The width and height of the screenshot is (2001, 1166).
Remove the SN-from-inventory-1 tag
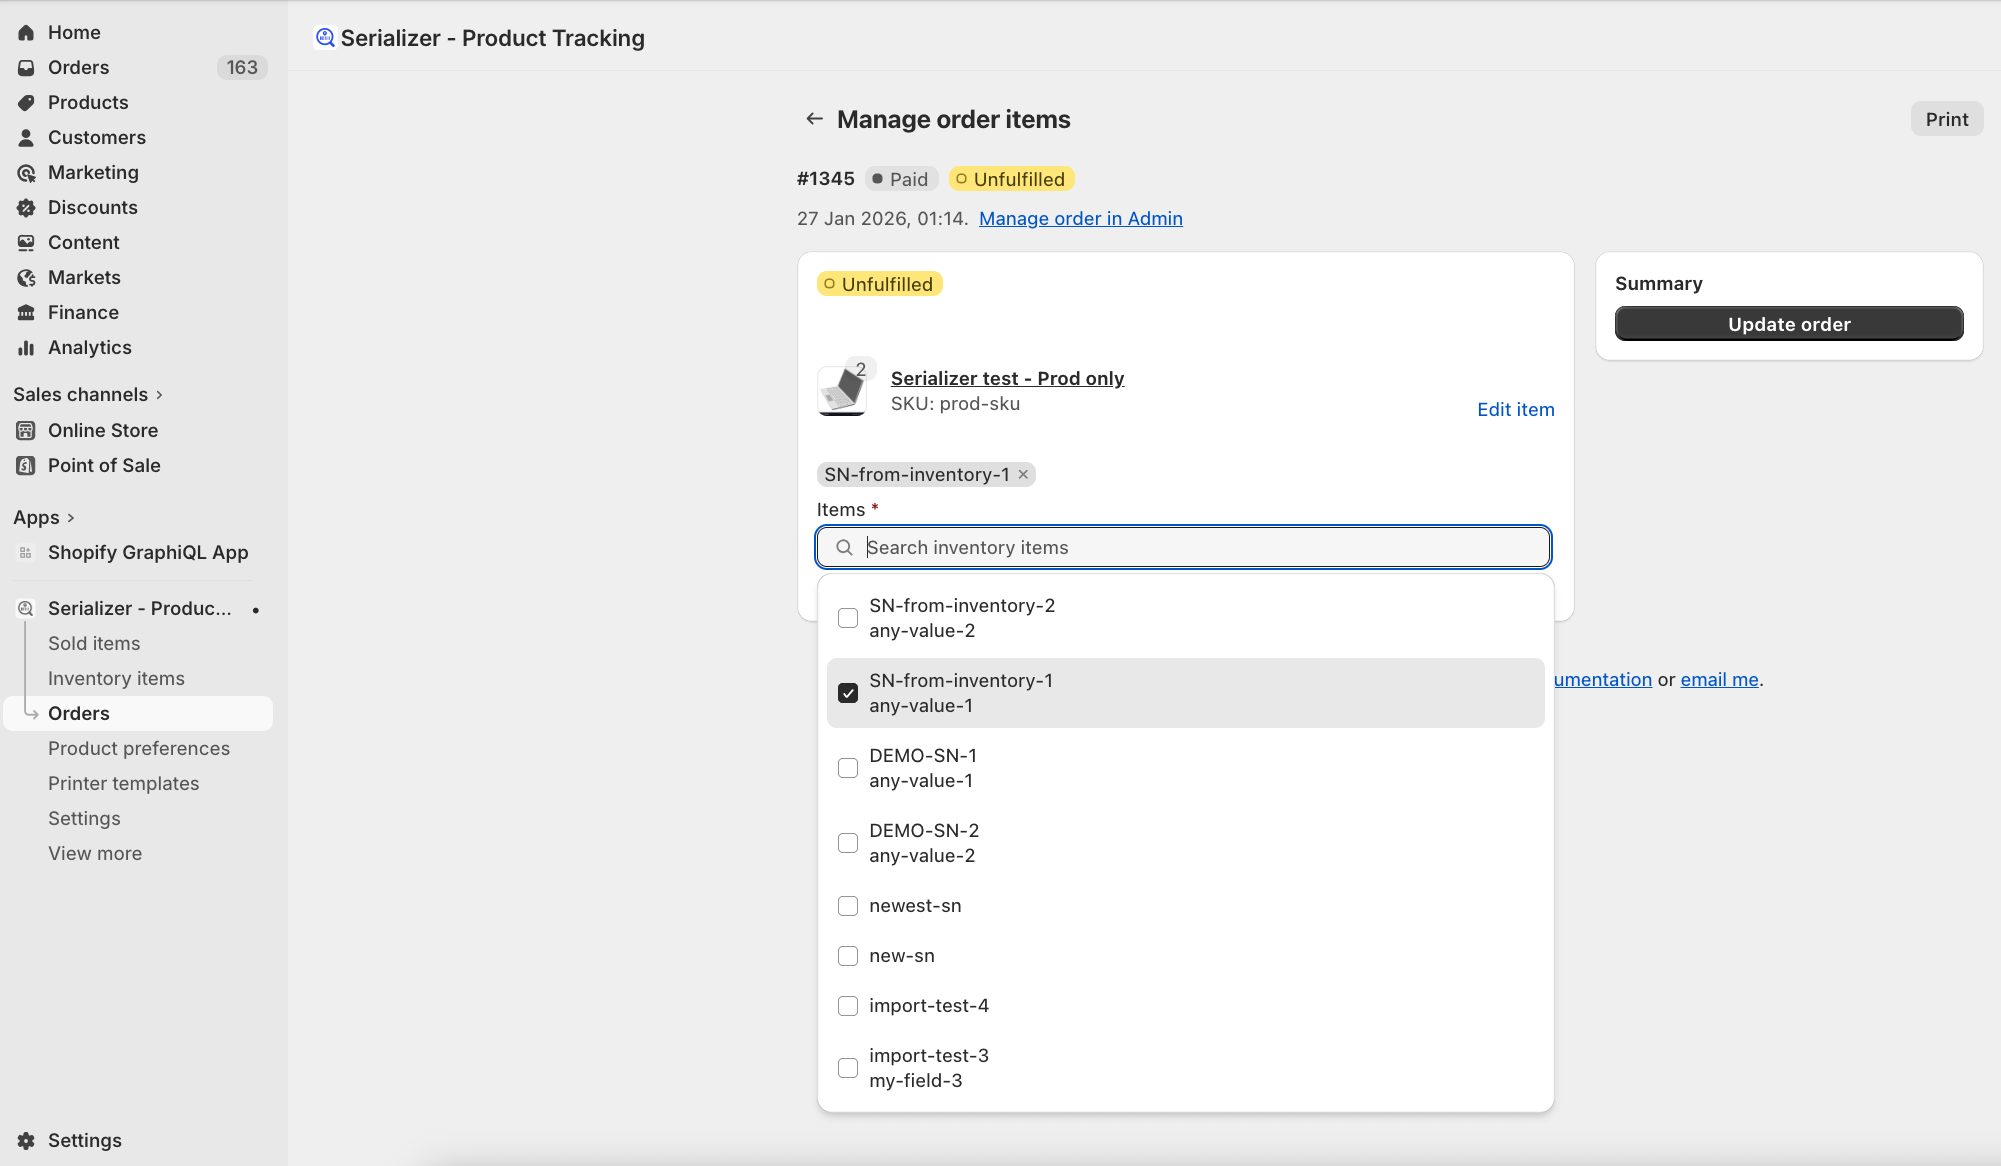click(1023, 475)
